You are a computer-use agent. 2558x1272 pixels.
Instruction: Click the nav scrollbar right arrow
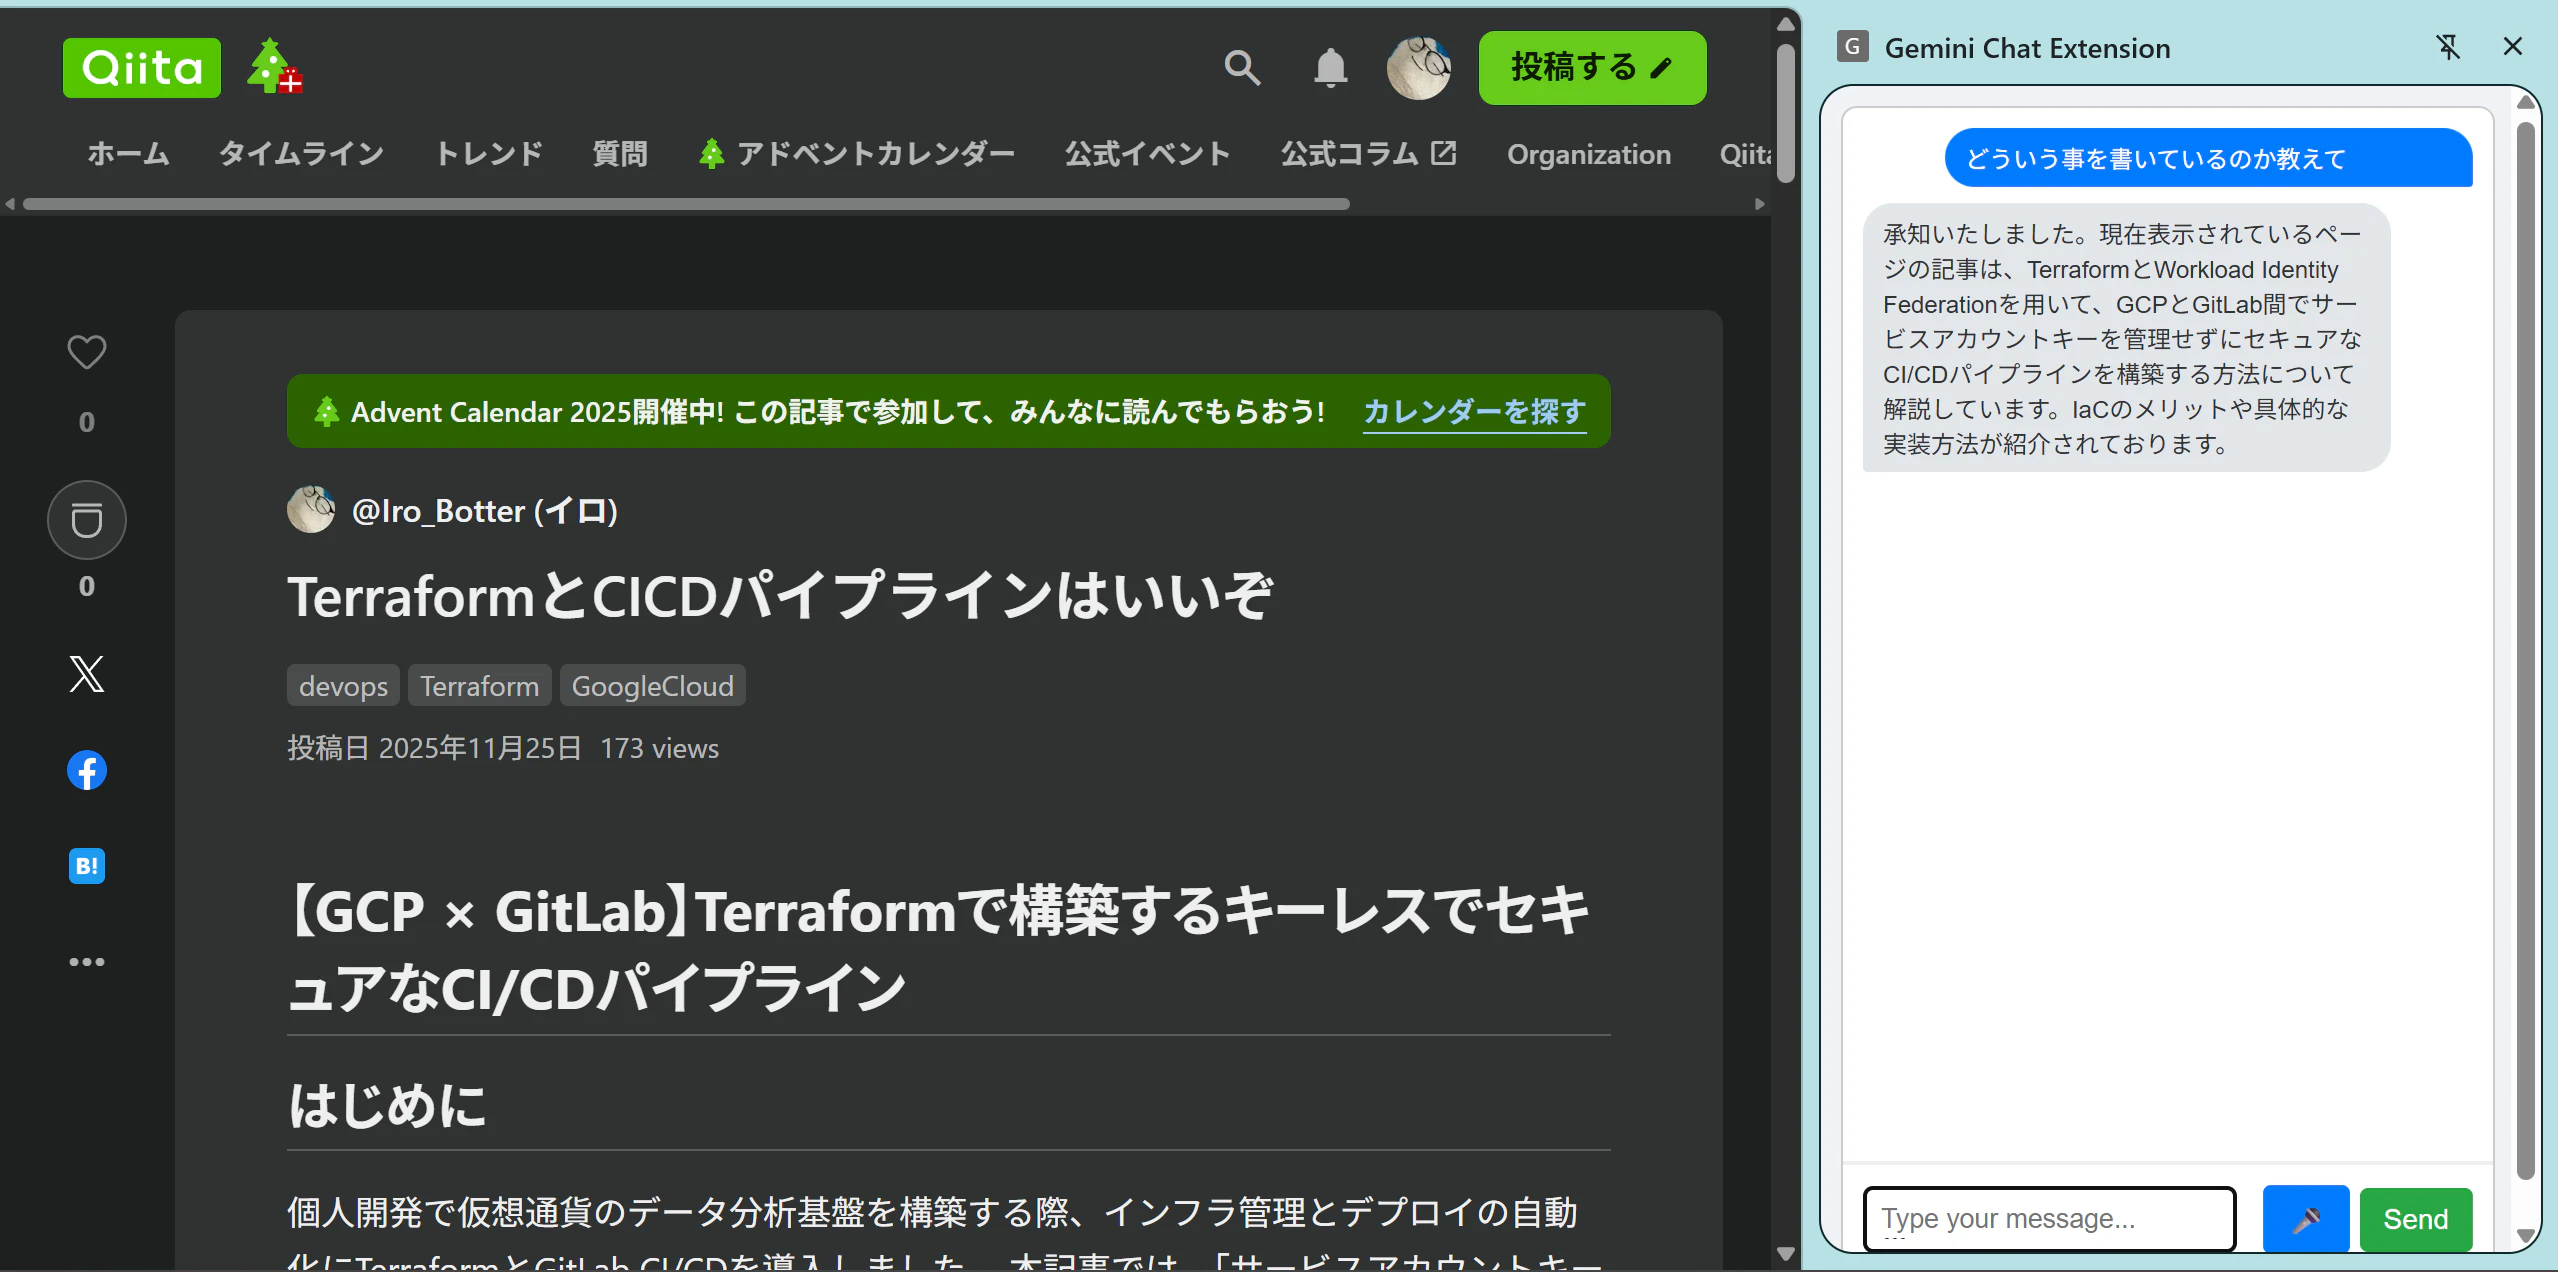click(x=1760, y=204)
